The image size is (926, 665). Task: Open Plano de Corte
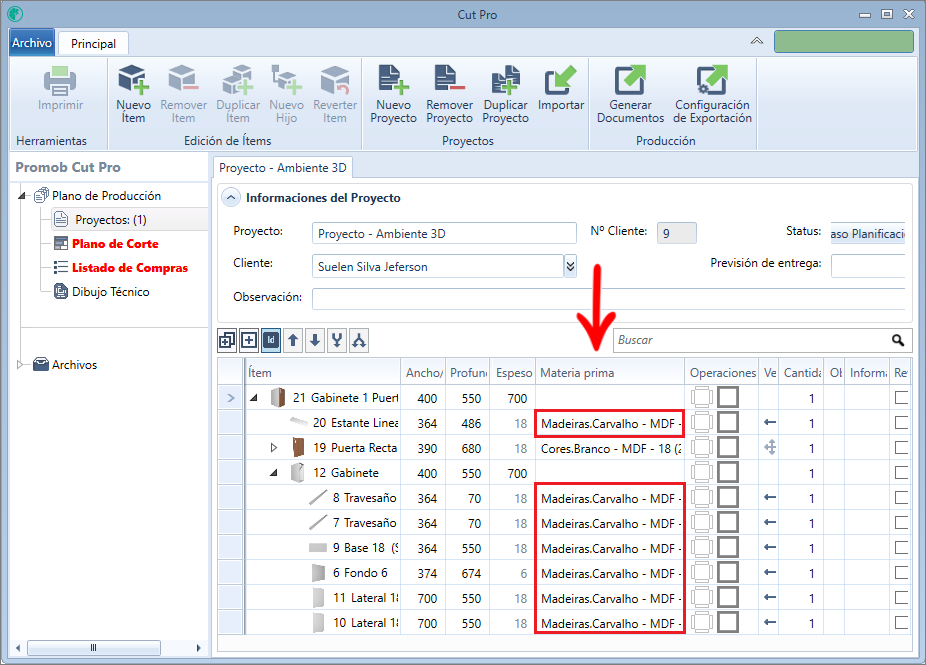pyautogui.click(x=115, y=243)
